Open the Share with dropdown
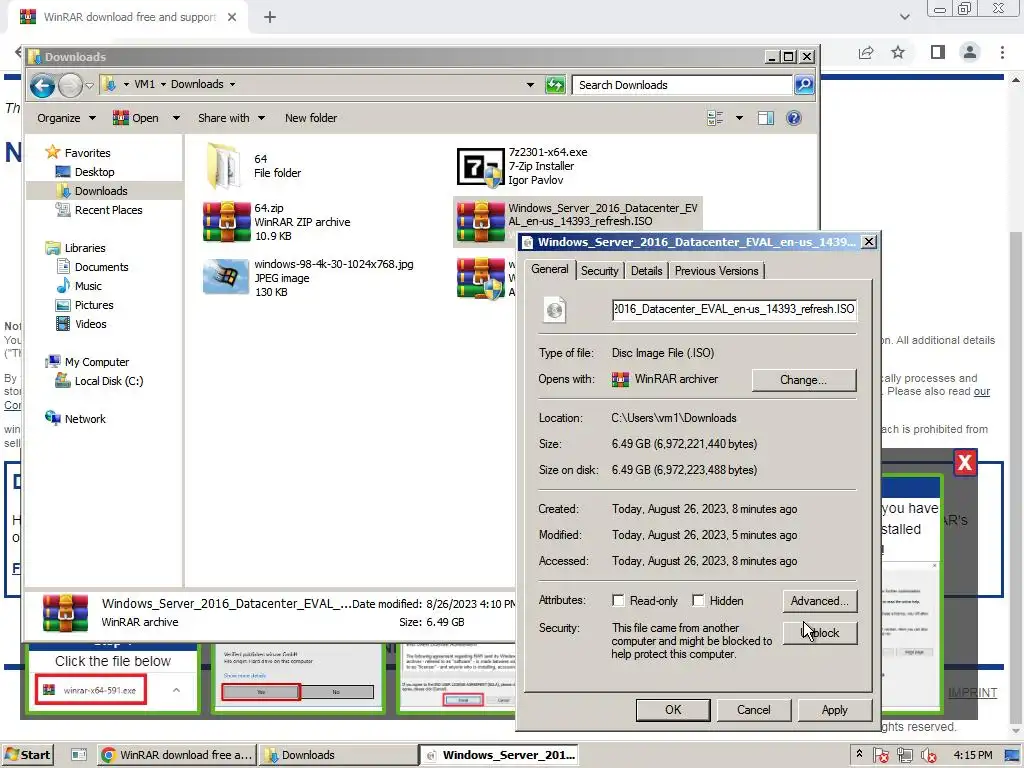Image resolution: width=1024 pixels, height=768 pixels. click(x=231, y=118)
